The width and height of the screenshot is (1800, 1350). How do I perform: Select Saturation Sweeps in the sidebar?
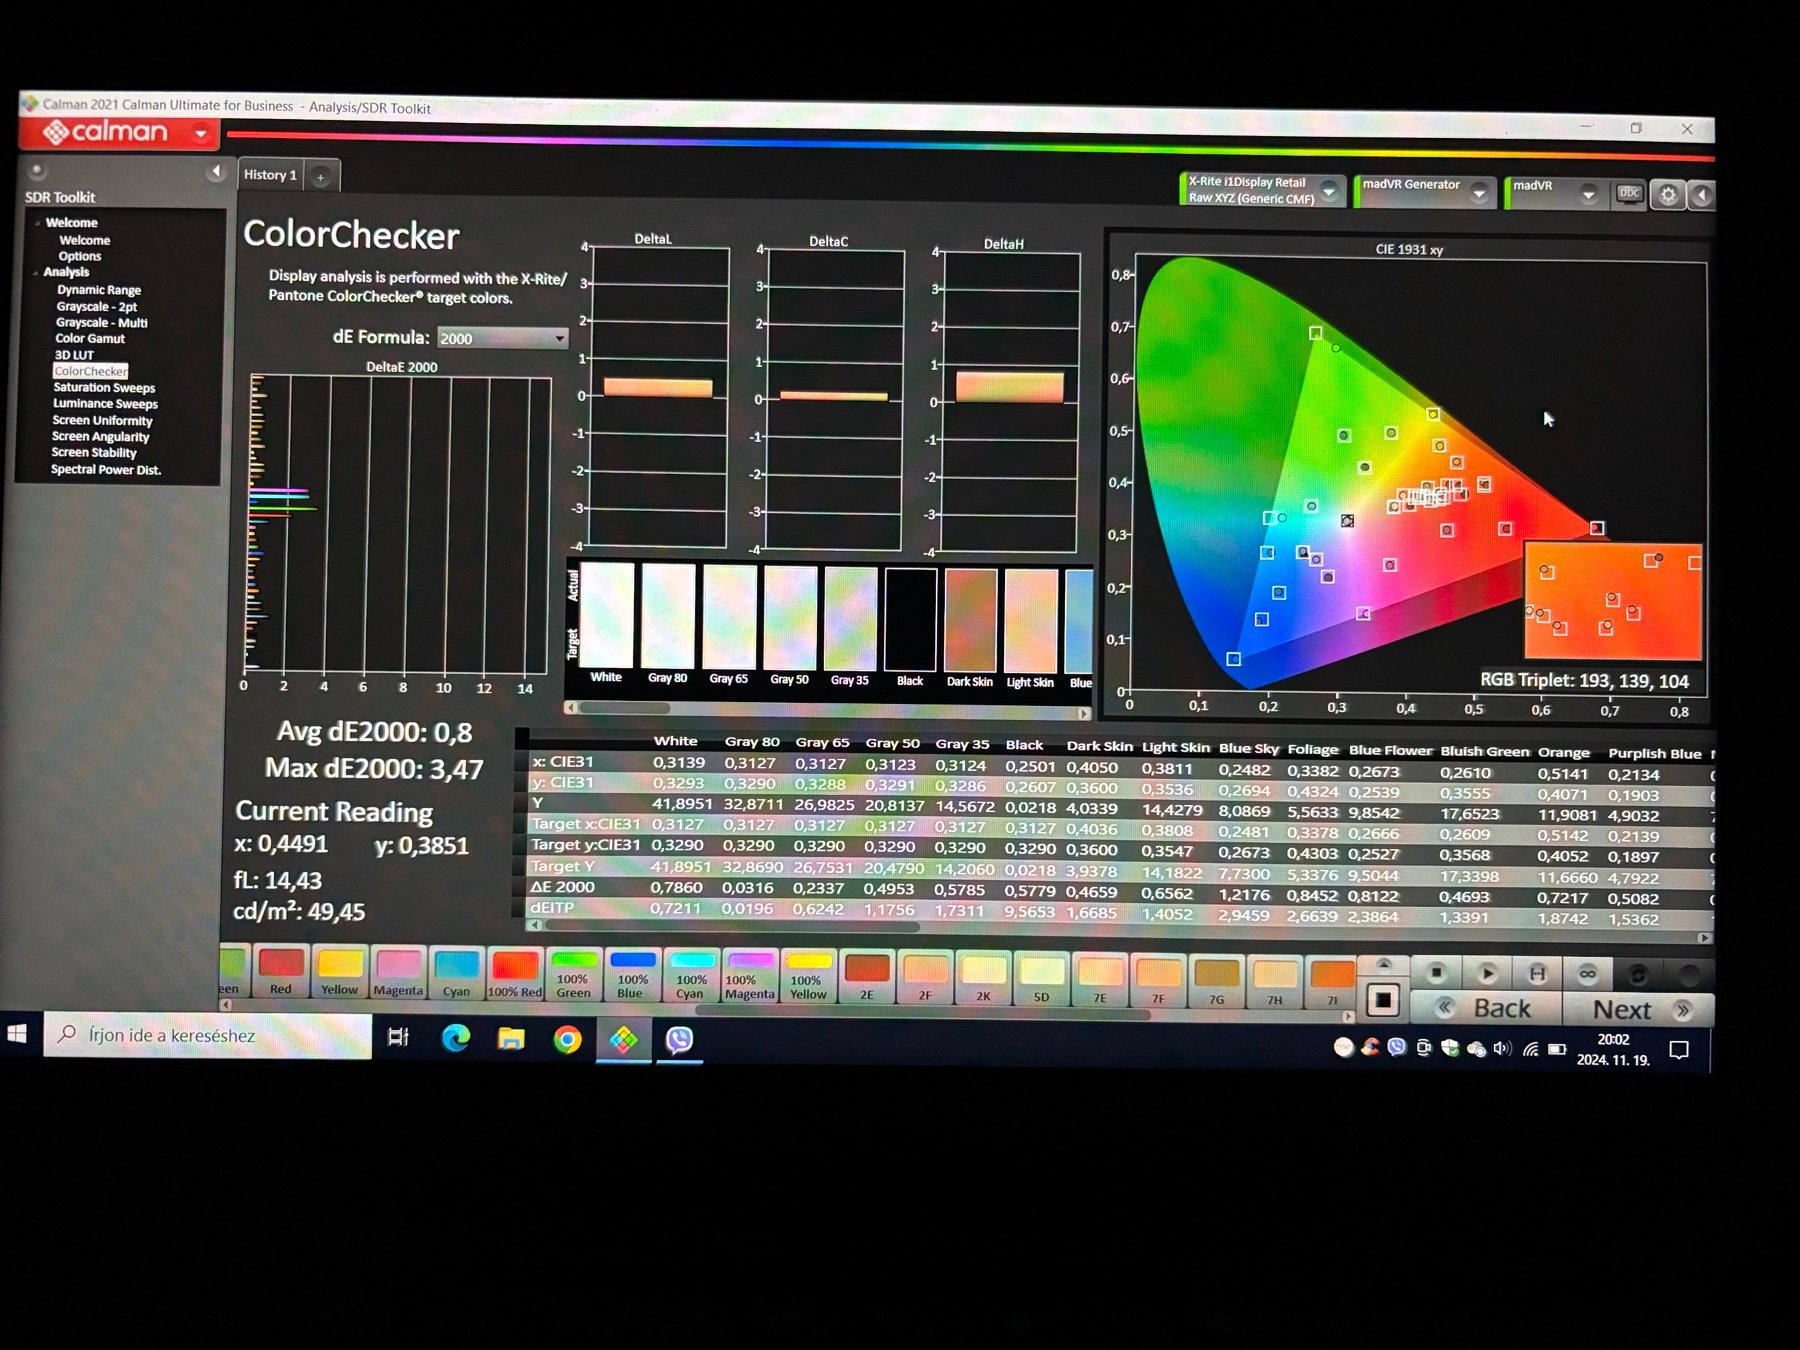104,388
